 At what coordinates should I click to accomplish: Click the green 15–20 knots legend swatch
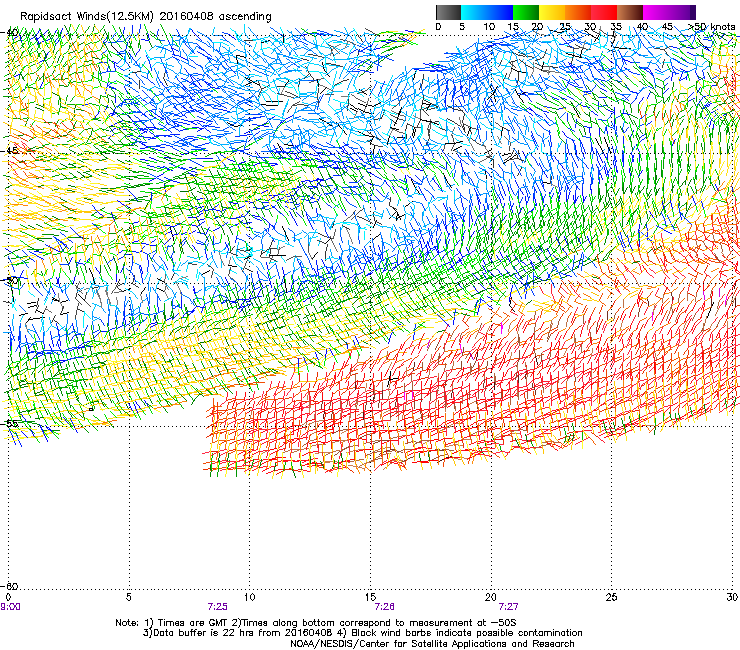click(526, 12)
